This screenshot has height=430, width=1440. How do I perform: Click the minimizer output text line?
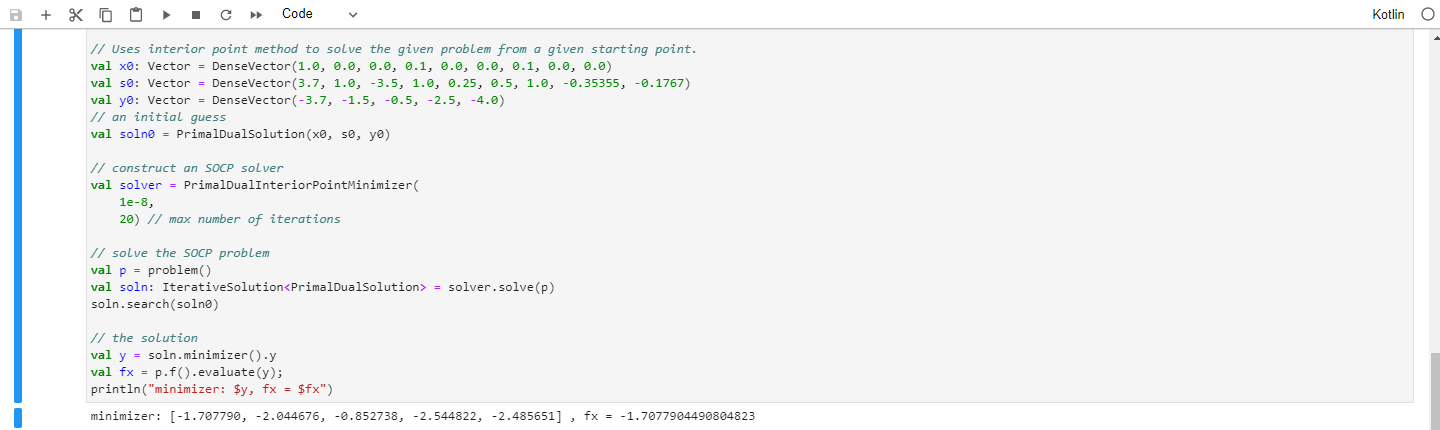[x=422, y=416]
